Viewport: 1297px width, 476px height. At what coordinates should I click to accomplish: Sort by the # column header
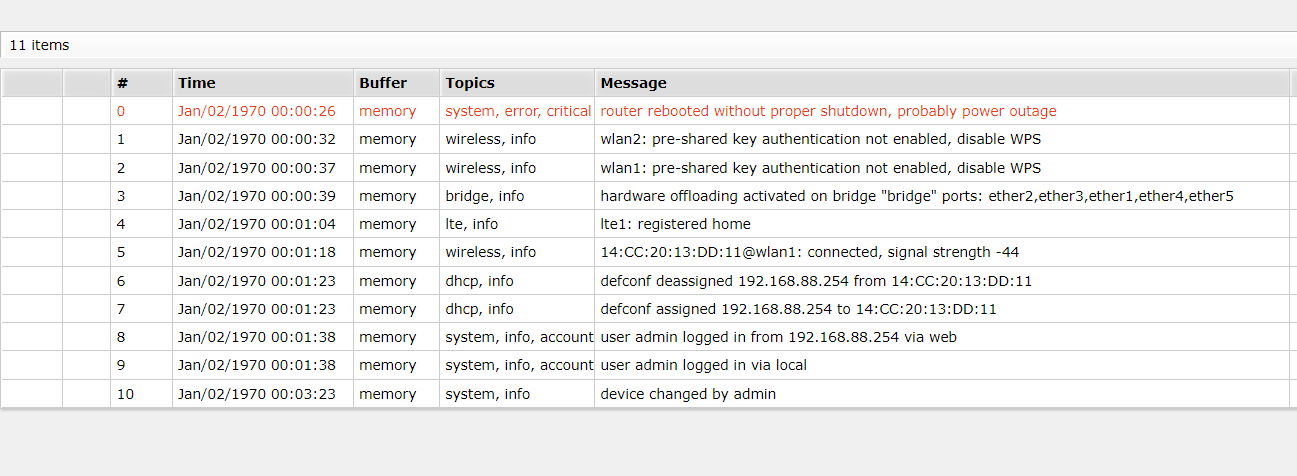point(122,83)
